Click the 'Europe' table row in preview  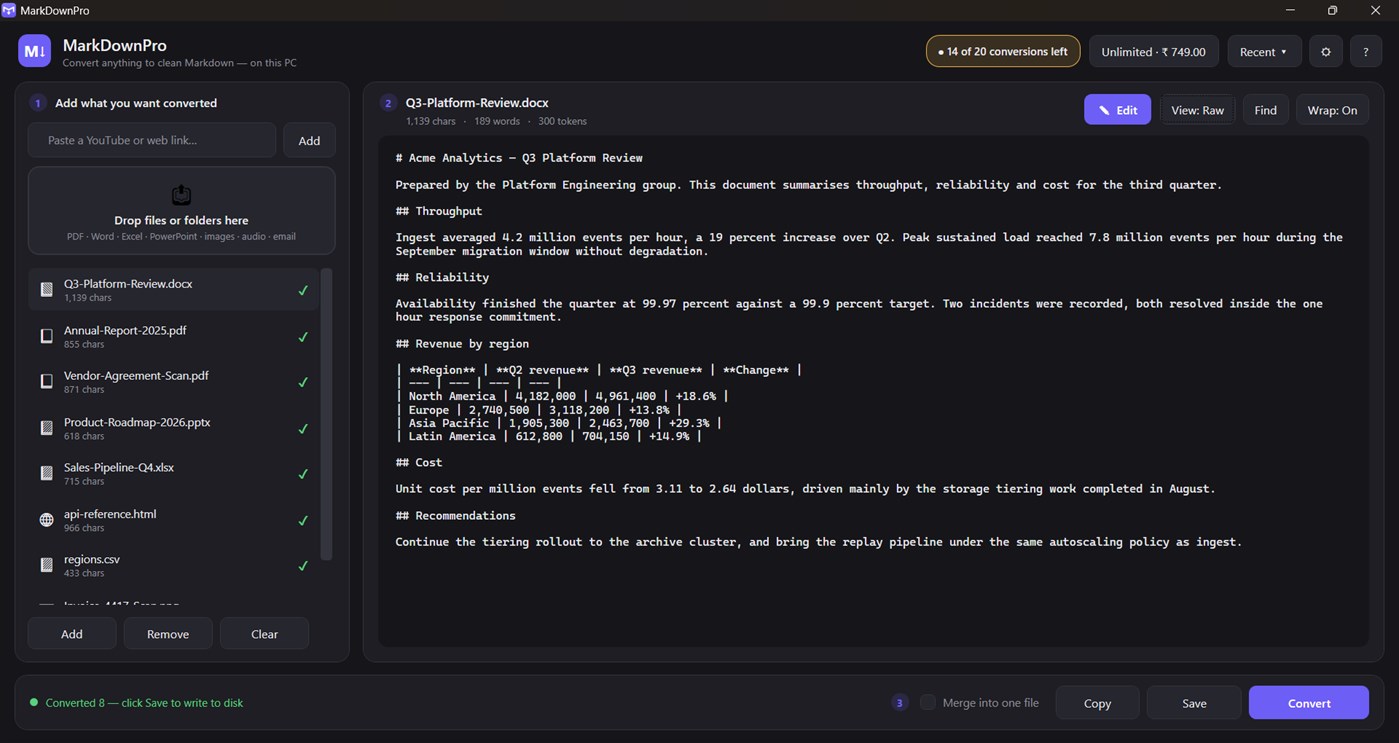click(539, 409)
